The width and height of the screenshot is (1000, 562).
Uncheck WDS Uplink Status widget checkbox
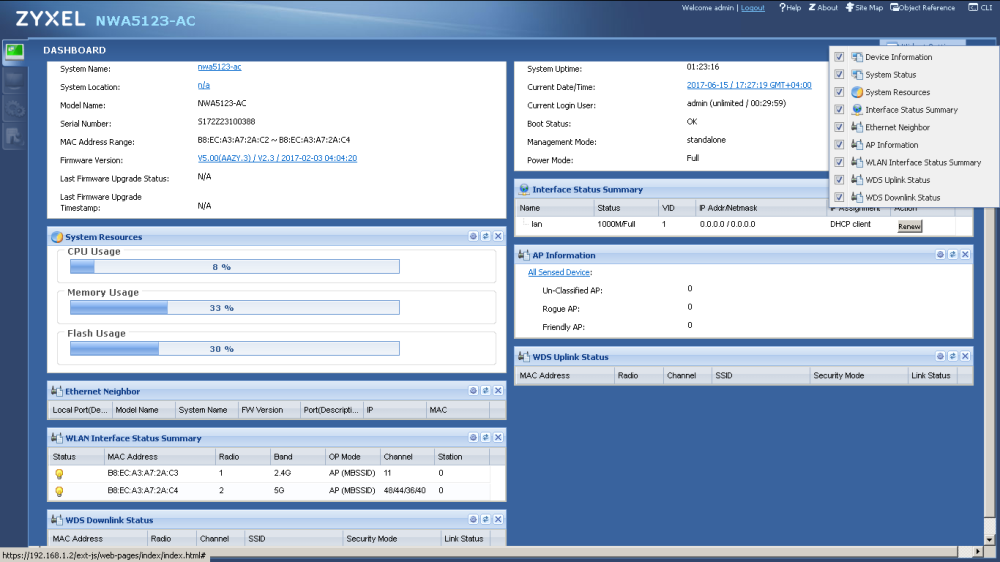click(839, 180)
